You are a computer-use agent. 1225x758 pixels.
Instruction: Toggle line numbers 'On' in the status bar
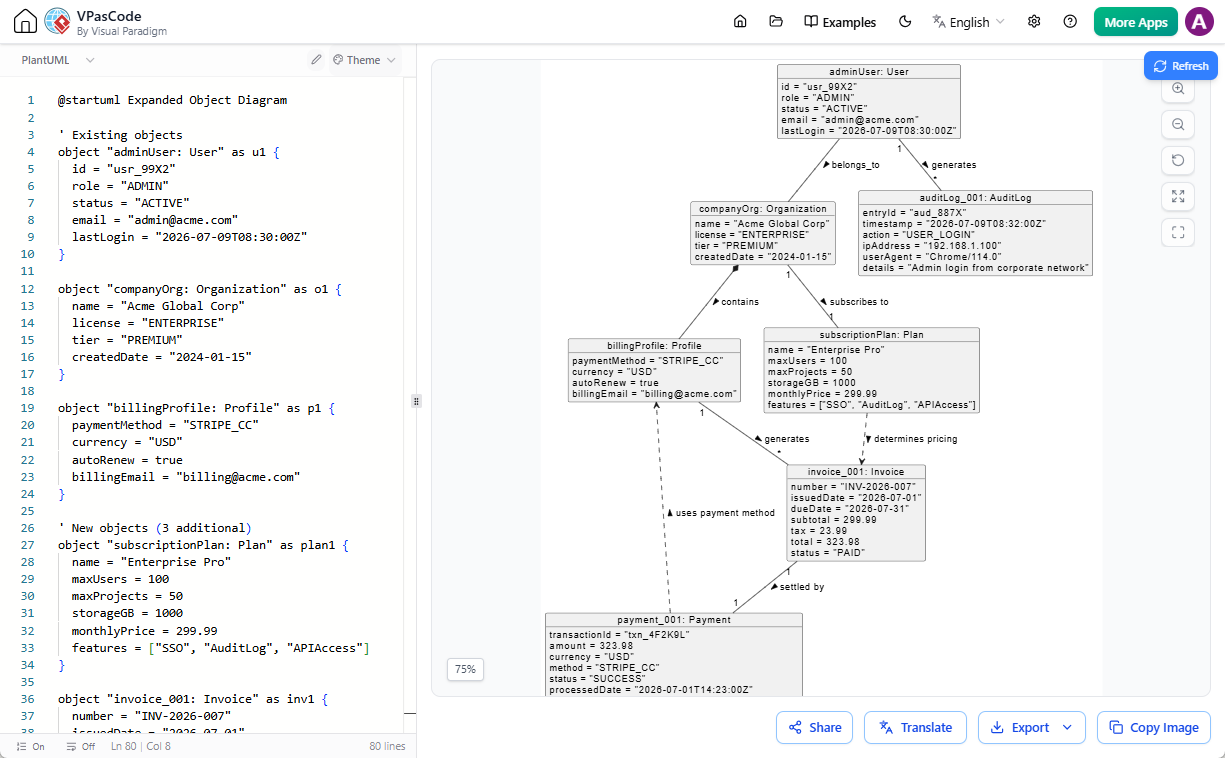pos(31,746)
